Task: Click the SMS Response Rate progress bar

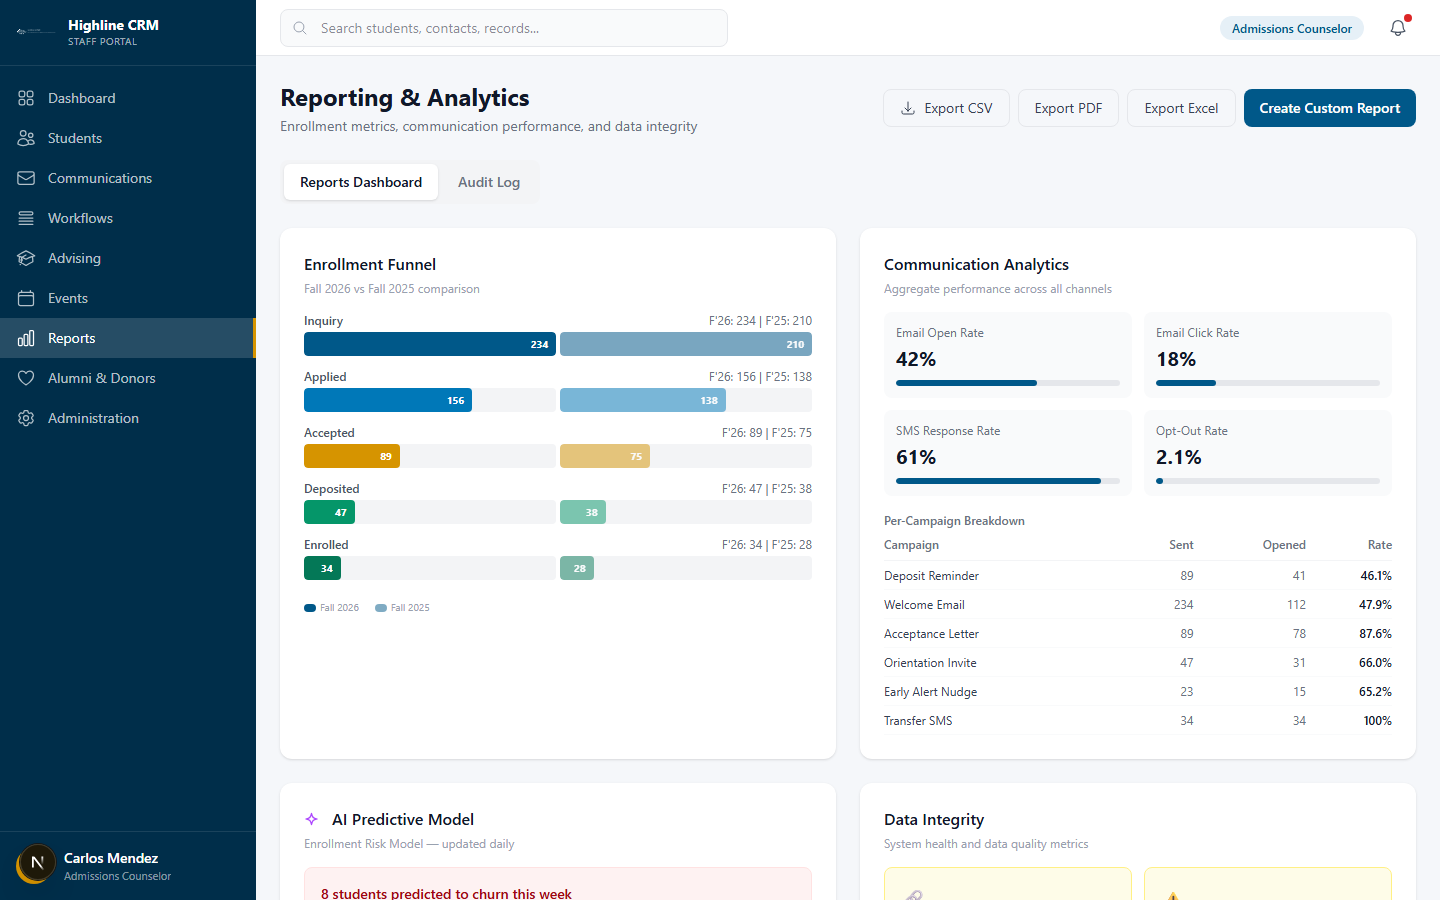Action: [1006, 480]
